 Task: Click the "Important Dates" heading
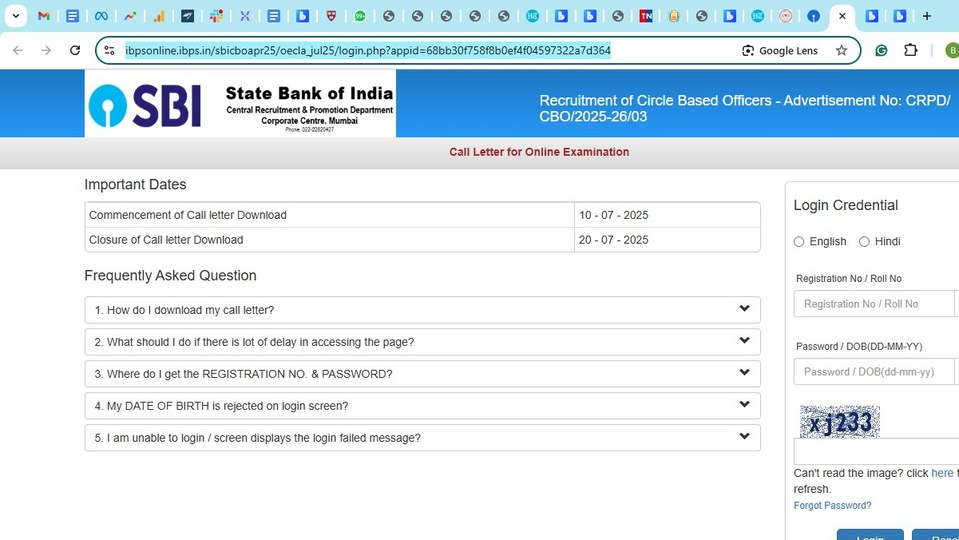(135, 185)
